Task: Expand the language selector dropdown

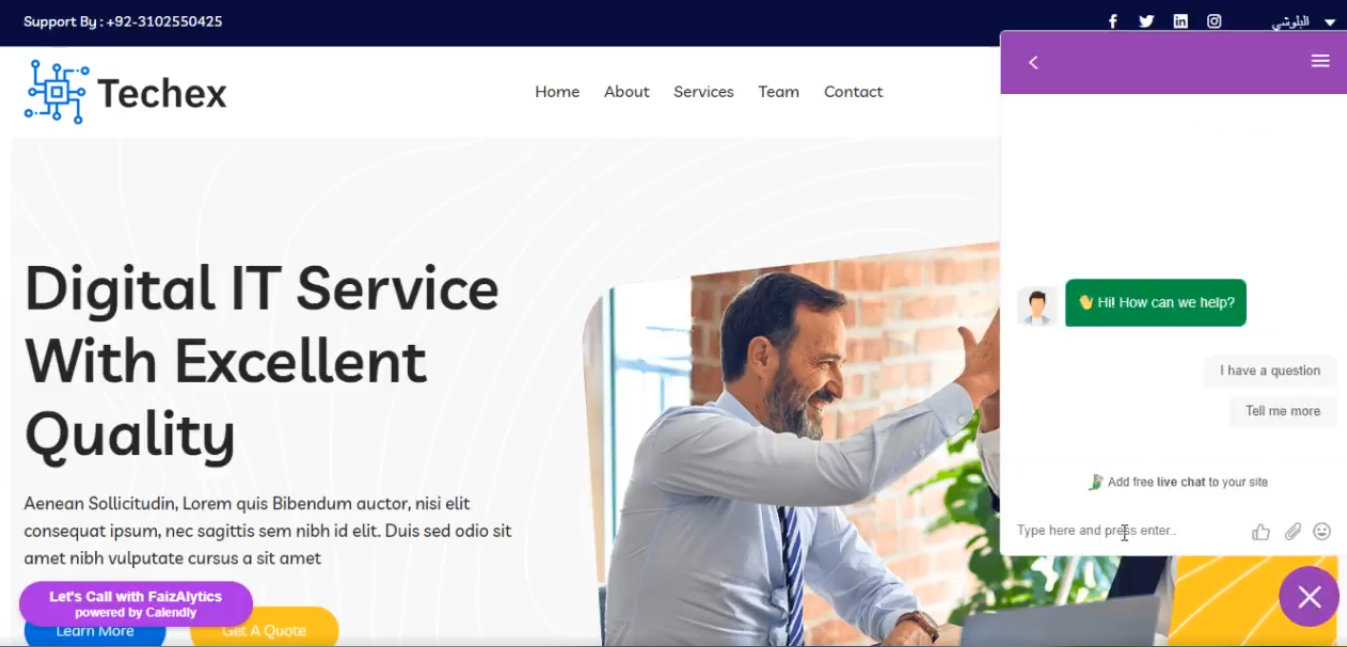Action: pos(1303,21)
